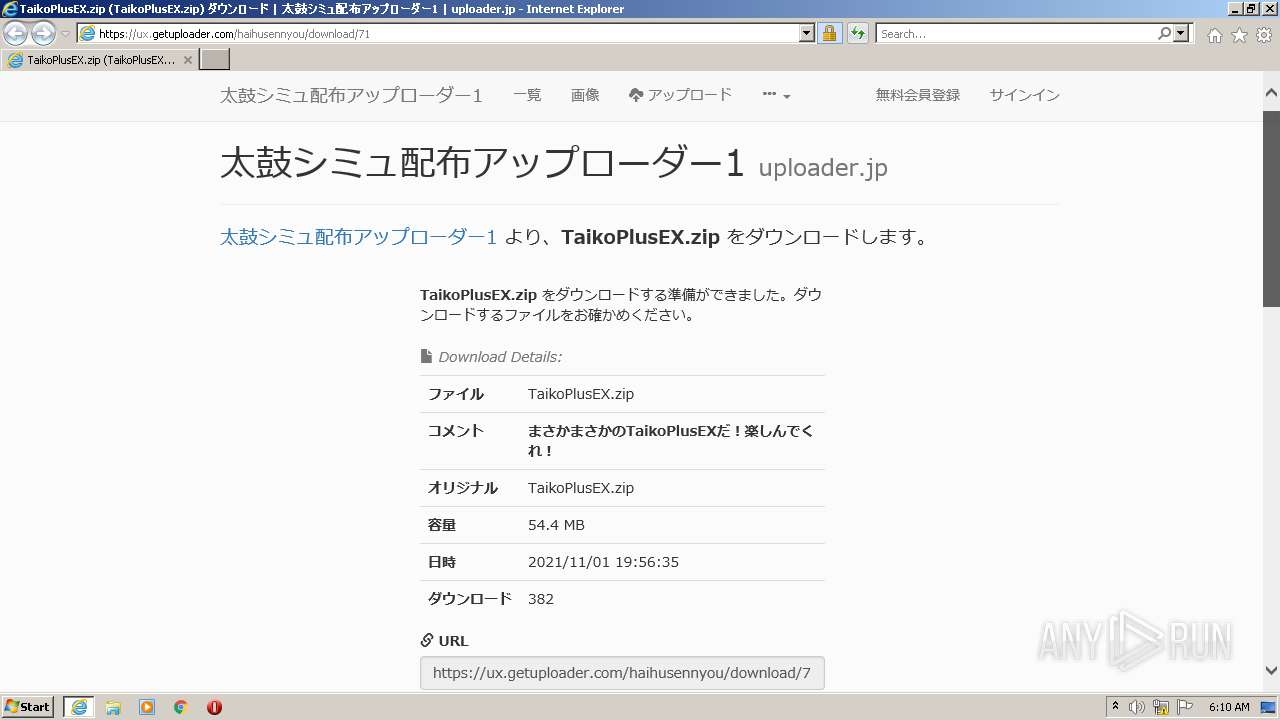
Task: Open 無料会員登録 registration link
Action: coord(918,95)
